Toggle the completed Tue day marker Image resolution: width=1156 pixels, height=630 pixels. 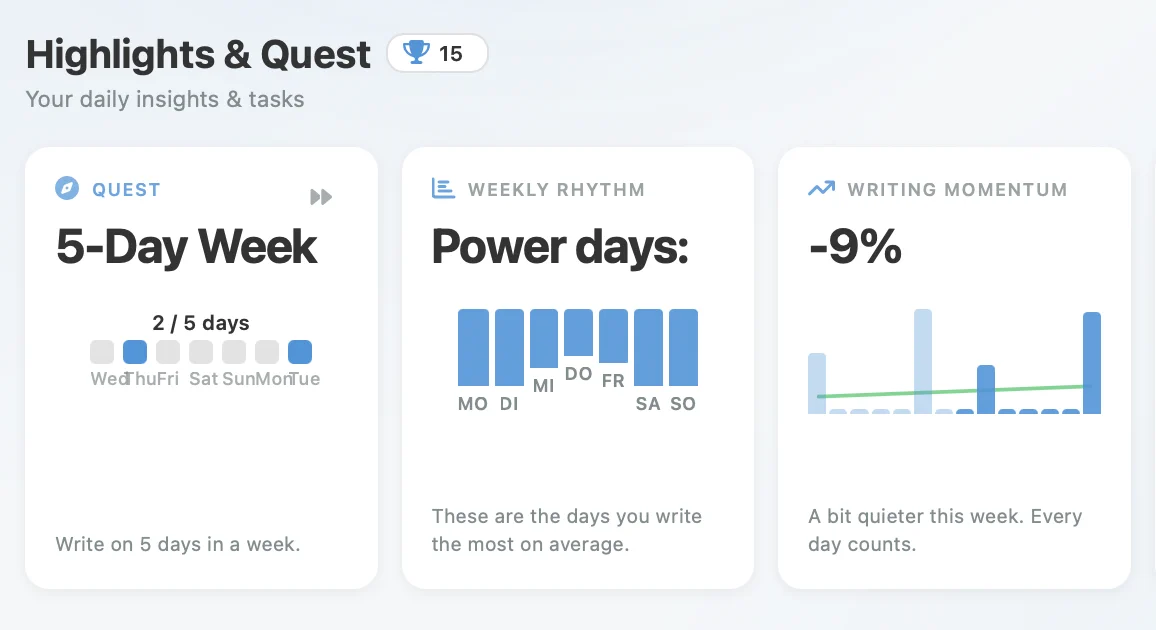click(x=299, y=351)
